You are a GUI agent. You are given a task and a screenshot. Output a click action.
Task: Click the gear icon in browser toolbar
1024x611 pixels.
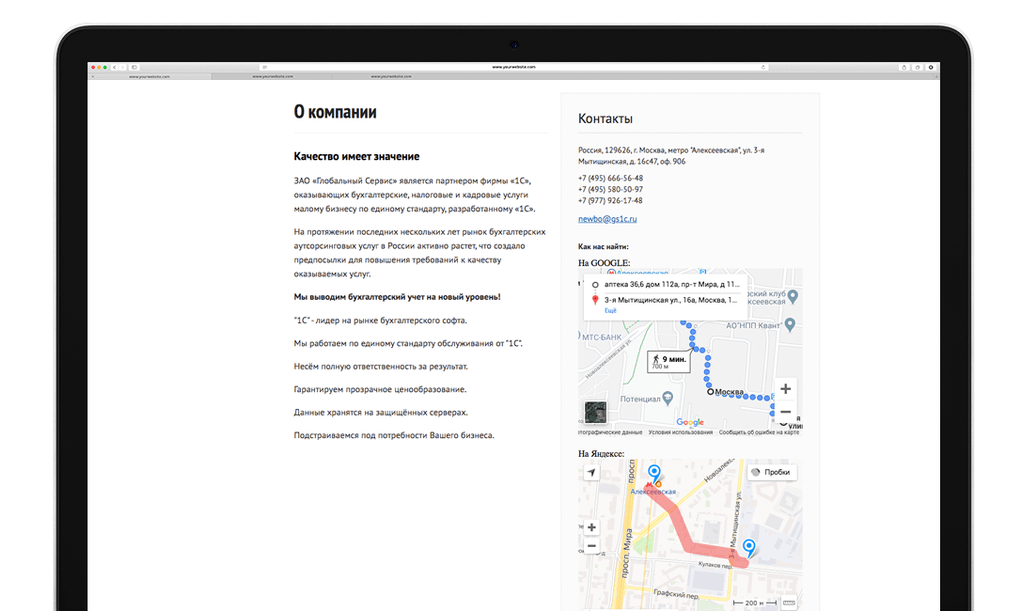pyautogui.click(x=931, y=67)
